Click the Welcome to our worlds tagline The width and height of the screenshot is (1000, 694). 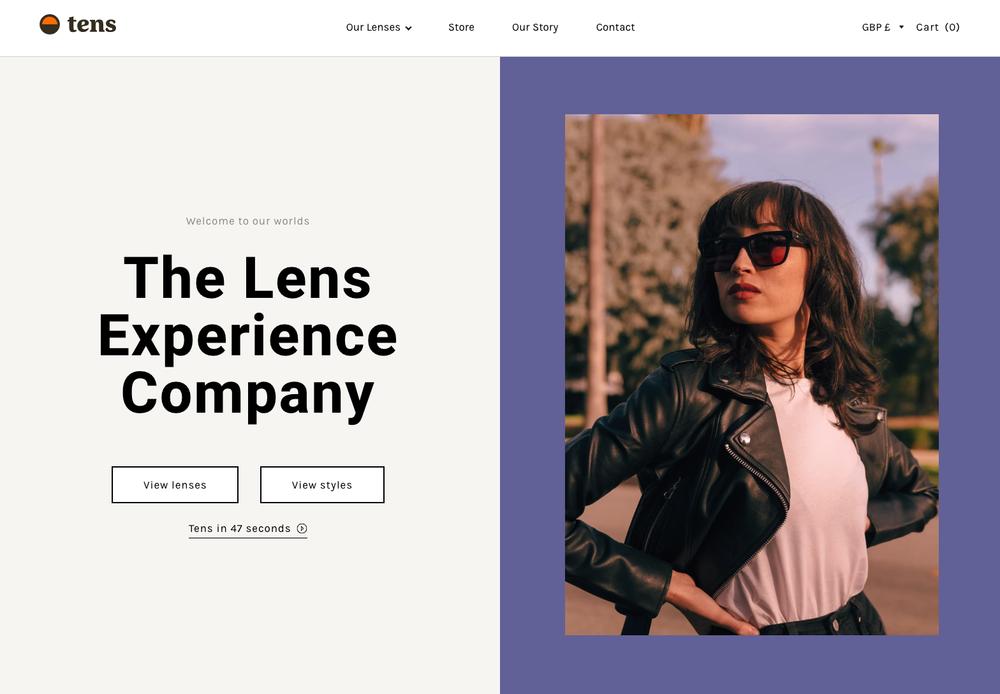click(247, 221)
